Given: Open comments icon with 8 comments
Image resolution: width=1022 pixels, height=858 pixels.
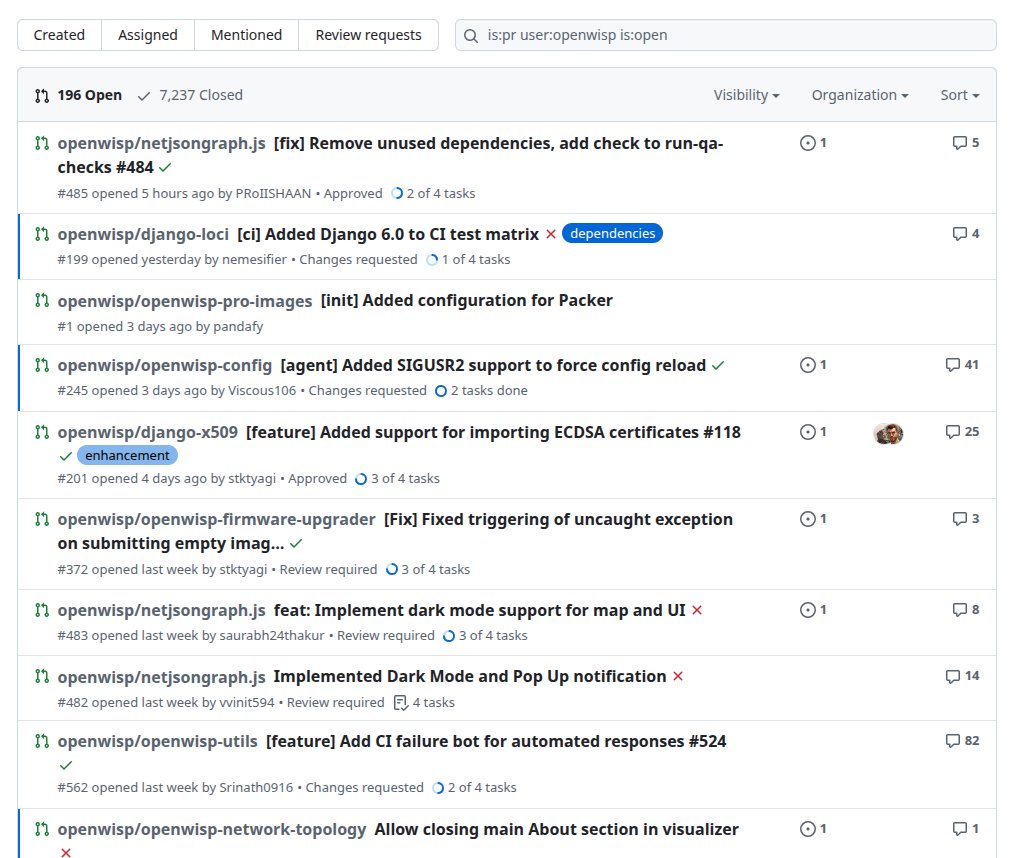Looking at the screenshot, I should (966, 610).
